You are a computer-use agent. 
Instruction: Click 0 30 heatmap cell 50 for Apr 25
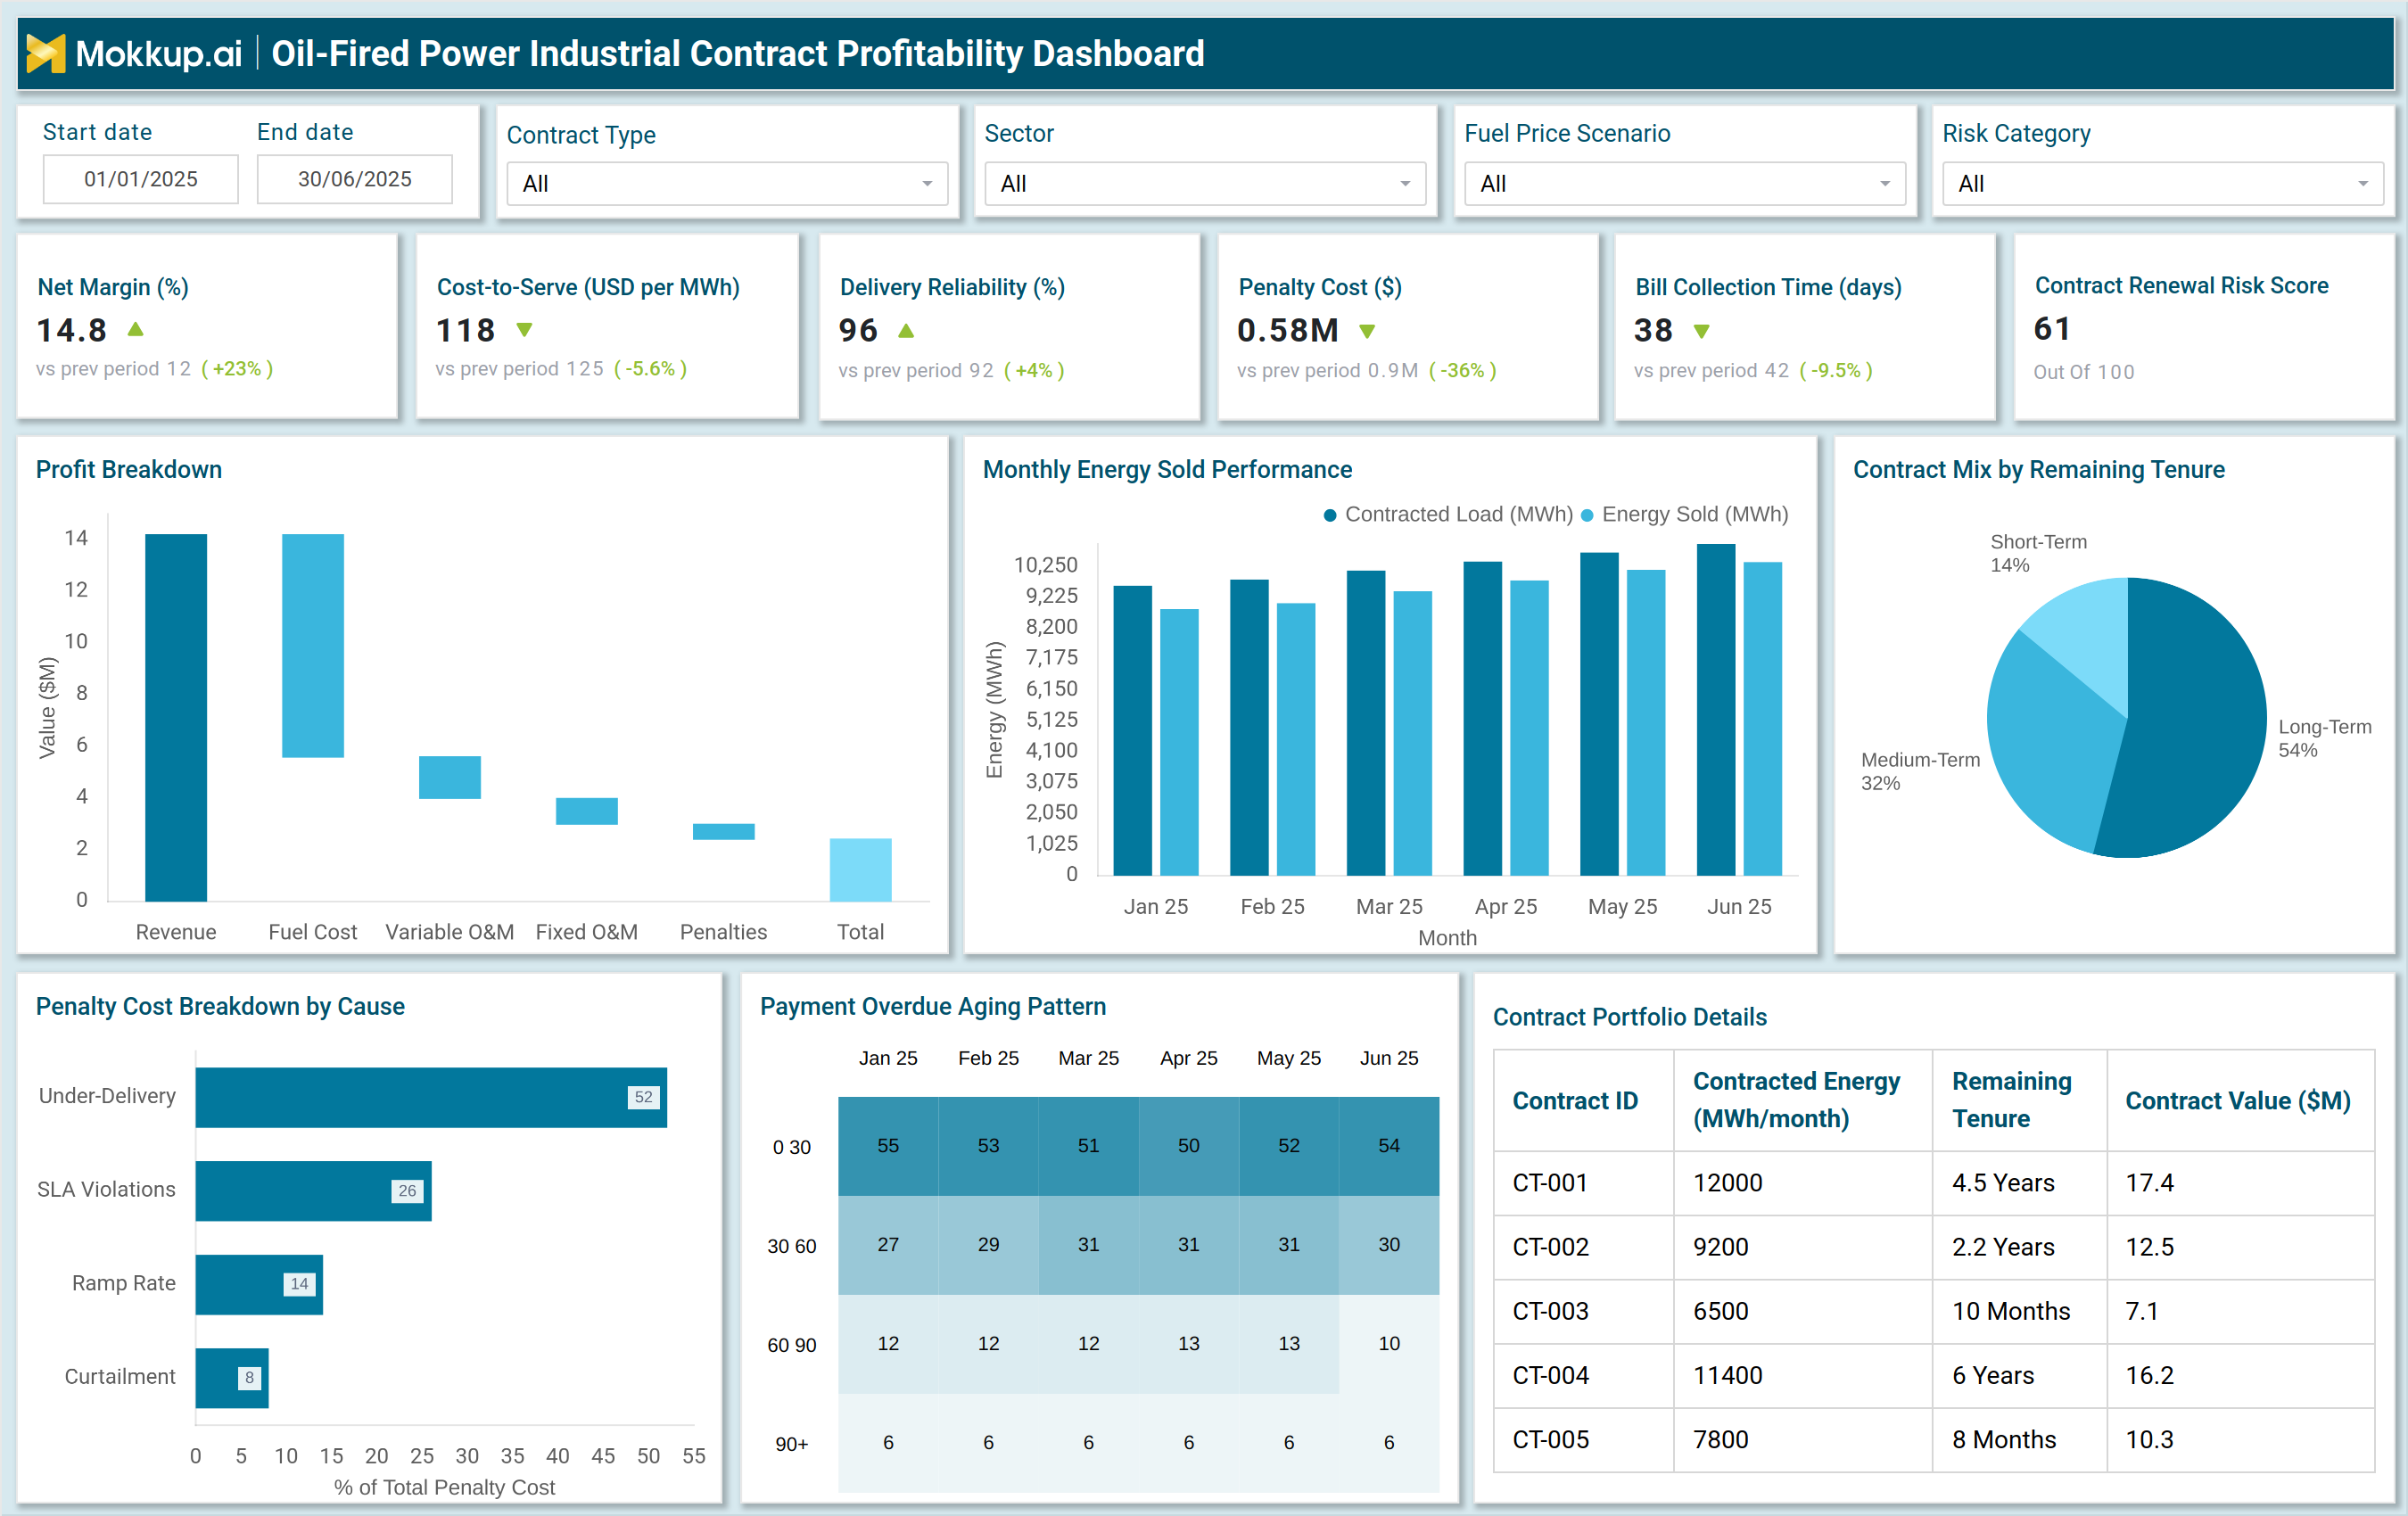[1188, 1146]
